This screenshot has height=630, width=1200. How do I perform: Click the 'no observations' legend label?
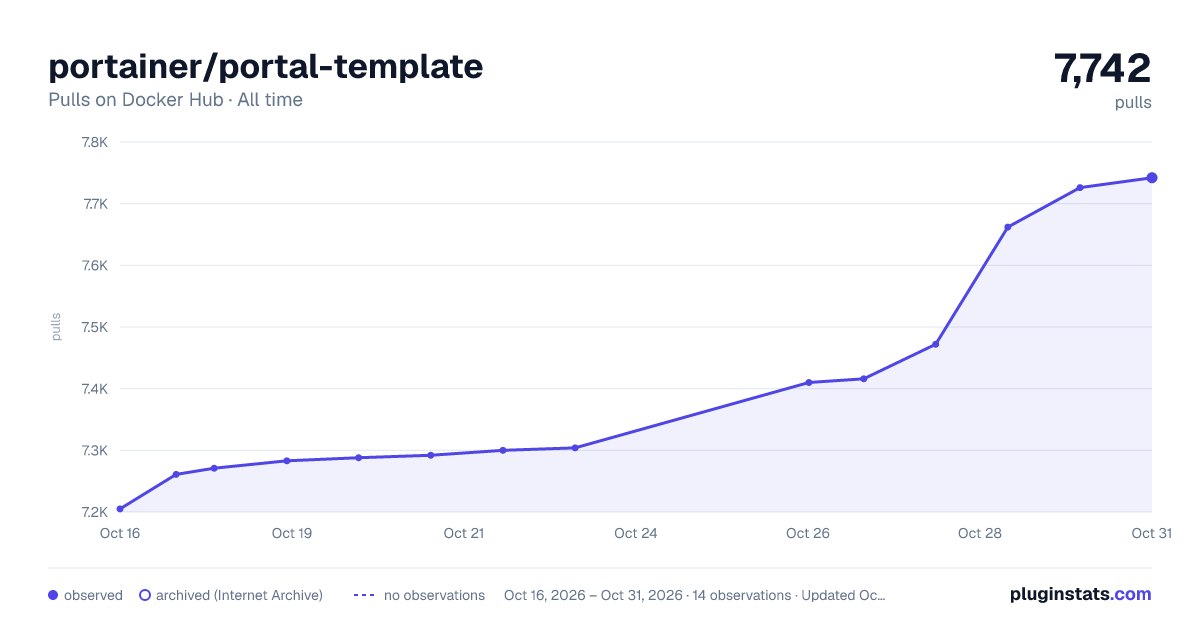[x=434, y=595]
